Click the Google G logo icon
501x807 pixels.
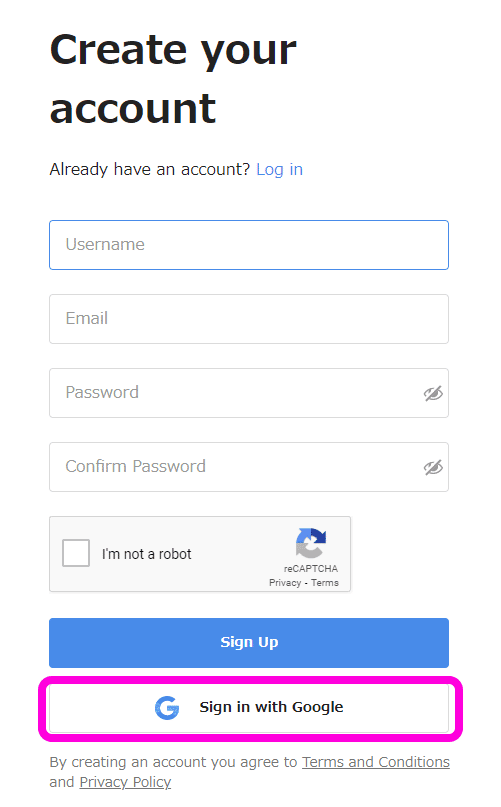click(167, 708)
